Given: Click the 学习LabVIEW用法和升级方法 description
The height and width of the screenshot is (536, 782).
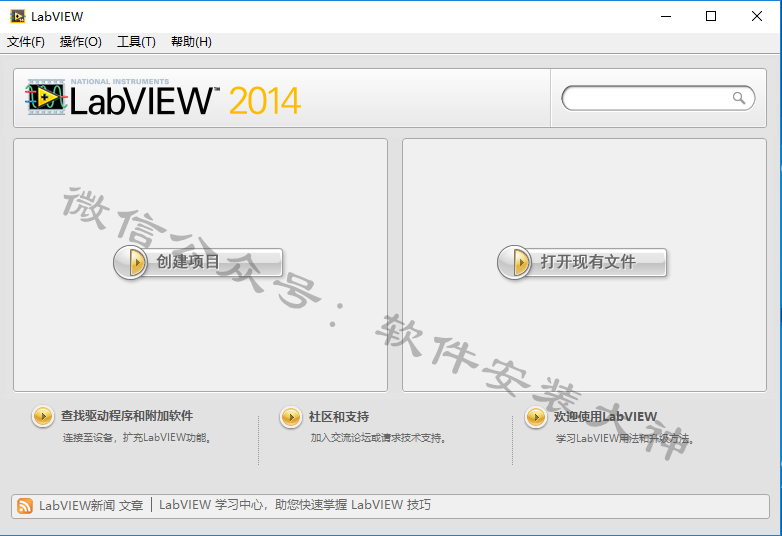Looking at the screenshot, I should pyautogui.click(x=625, y=439).
